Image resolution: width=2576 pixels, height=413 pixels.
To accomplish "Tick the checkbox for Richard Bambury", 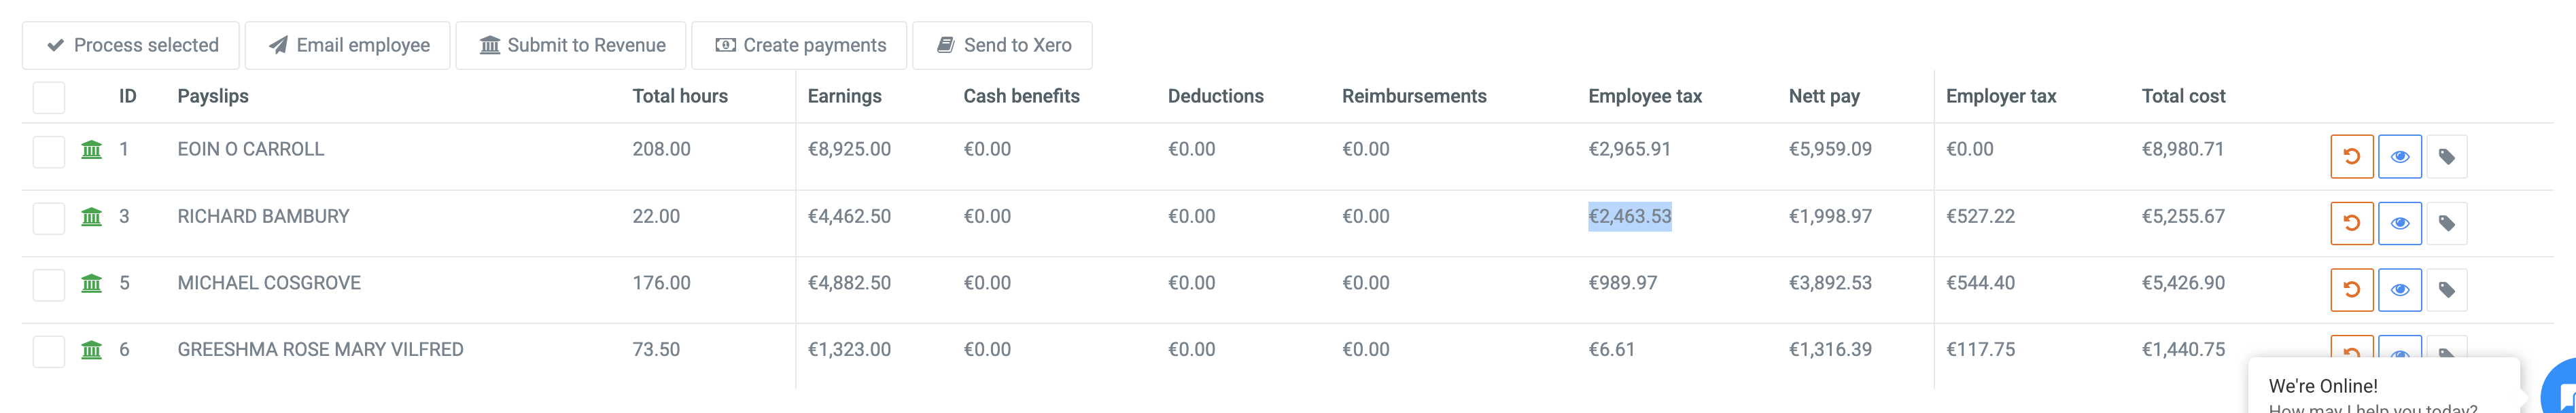I will tap(49, 218).
